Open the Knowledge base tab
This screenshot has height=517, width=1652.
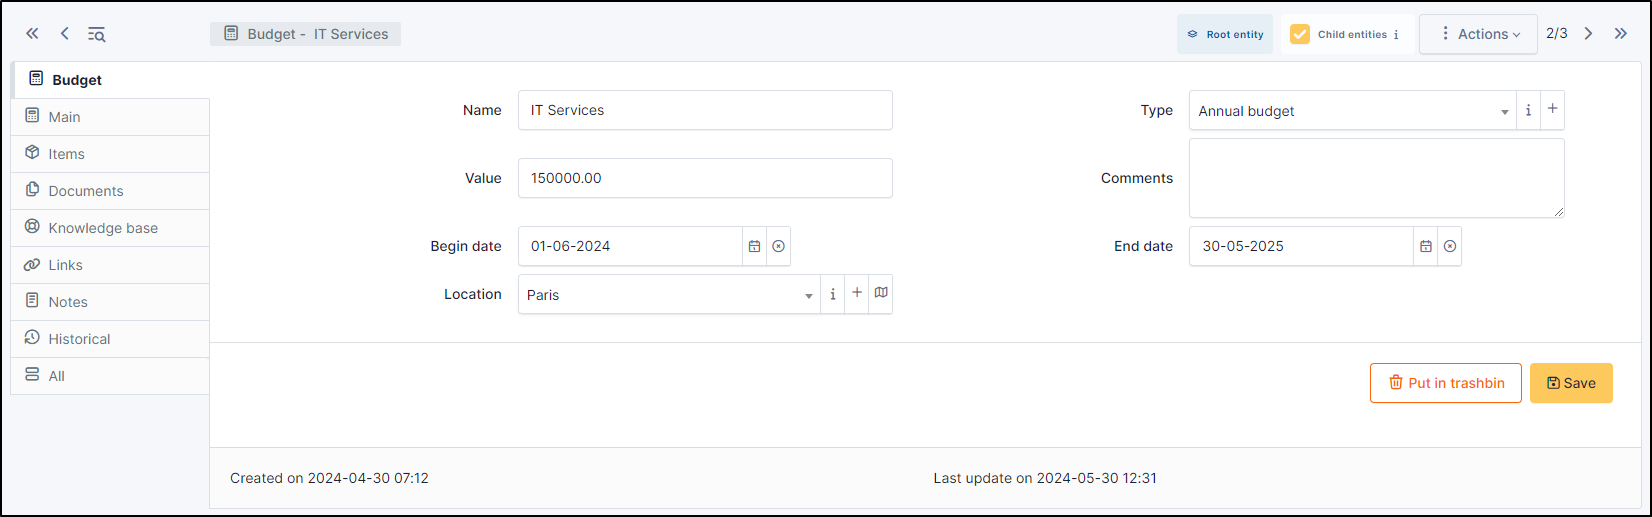click(103, 228)
